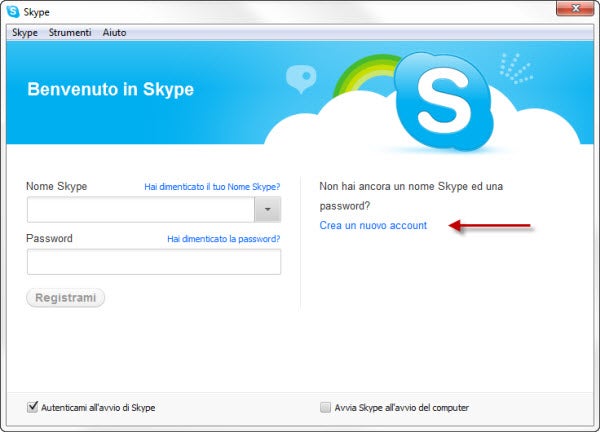
Task: Click 'Crea un nuovo account' link
Action: [373, 225]
